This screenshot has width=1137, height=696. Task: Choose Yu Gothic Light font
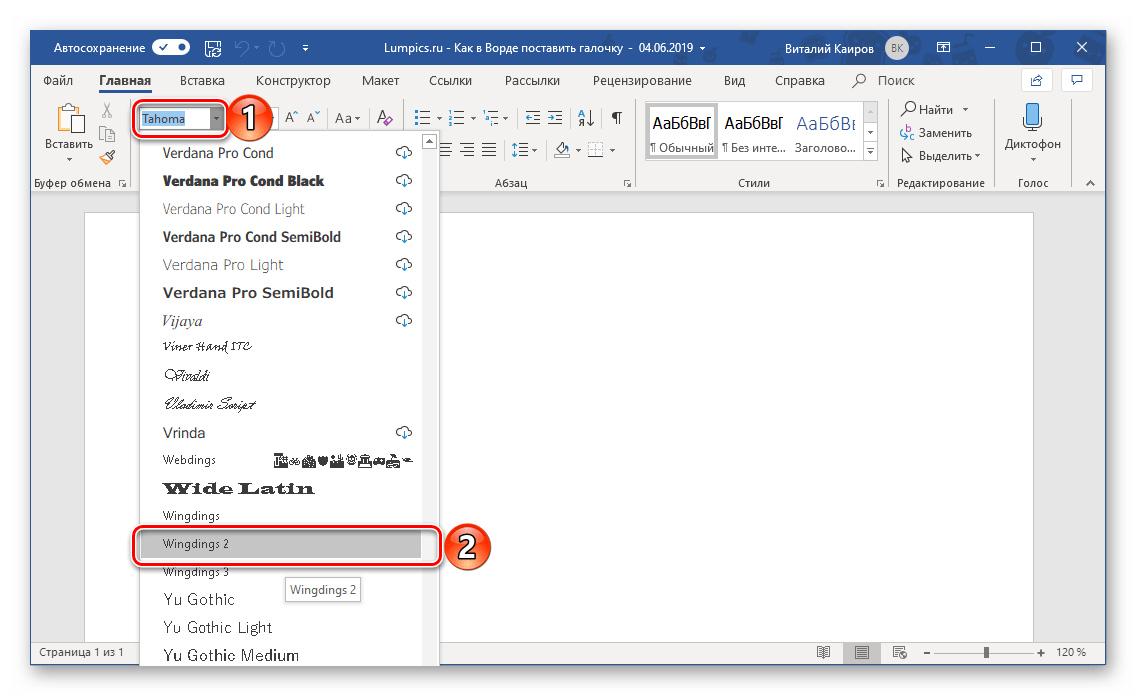tap(280, 628)
